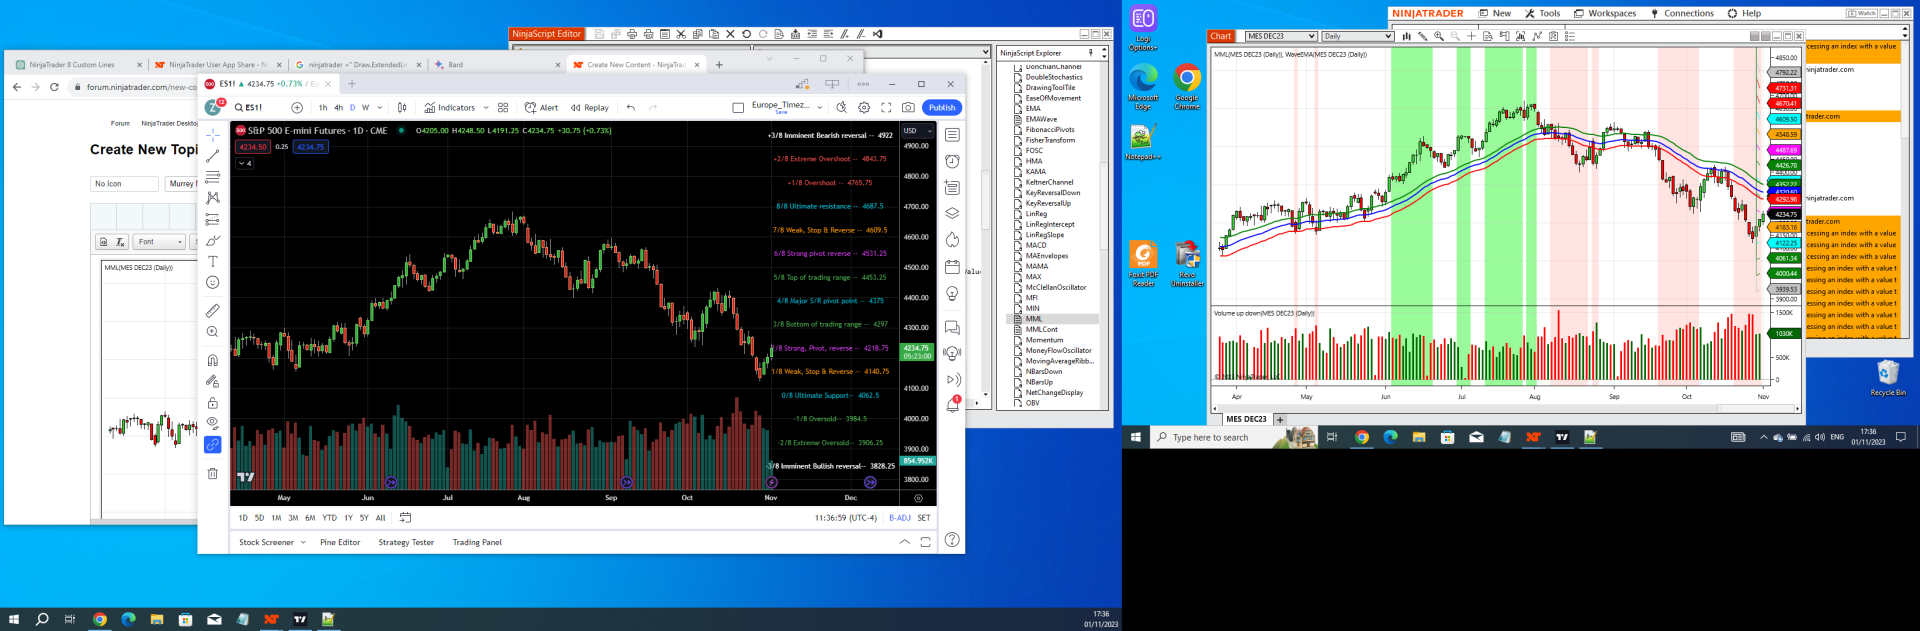Open the forecasting and measurement tools
1920x631 pixels.
(213, 219)
